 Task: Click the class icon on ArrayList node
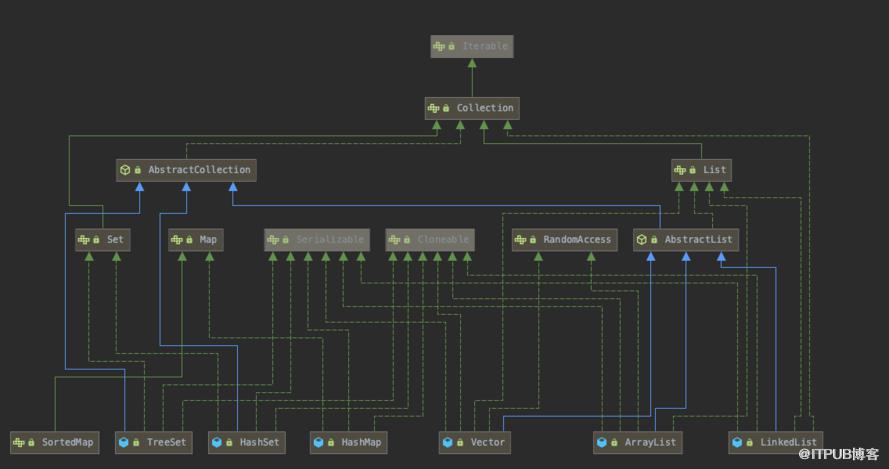coord(602,442)
